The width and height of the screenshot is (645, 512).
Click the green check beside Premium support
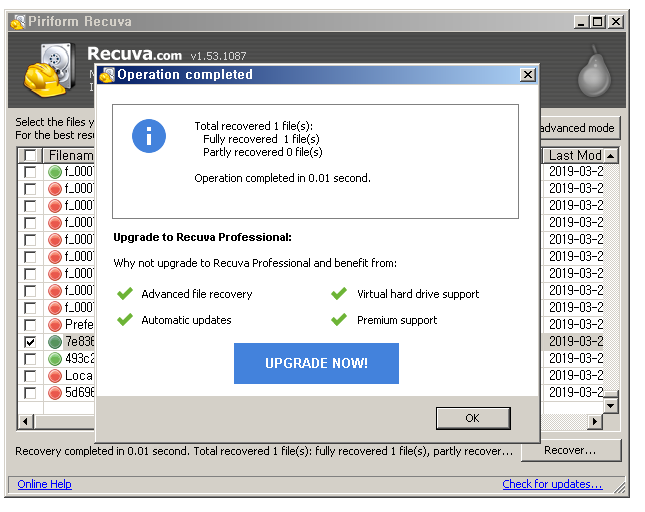coord(339,320)
